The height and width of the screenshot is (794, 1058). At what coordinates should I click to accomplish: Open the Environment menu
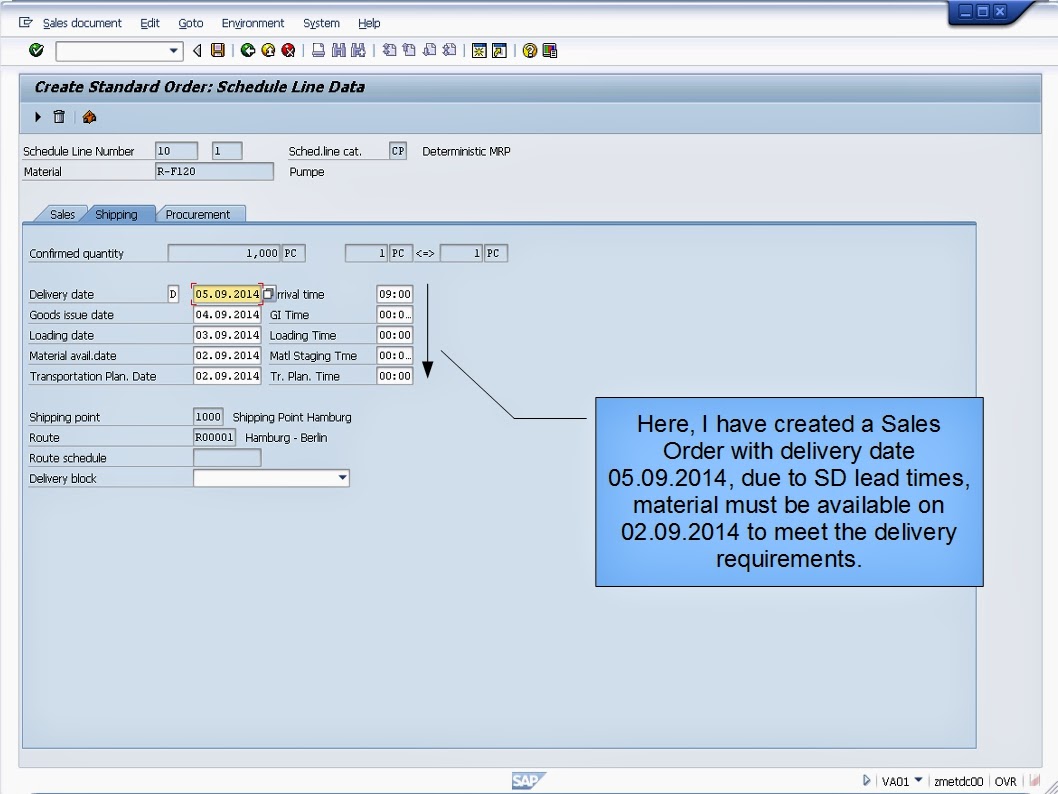253,23
